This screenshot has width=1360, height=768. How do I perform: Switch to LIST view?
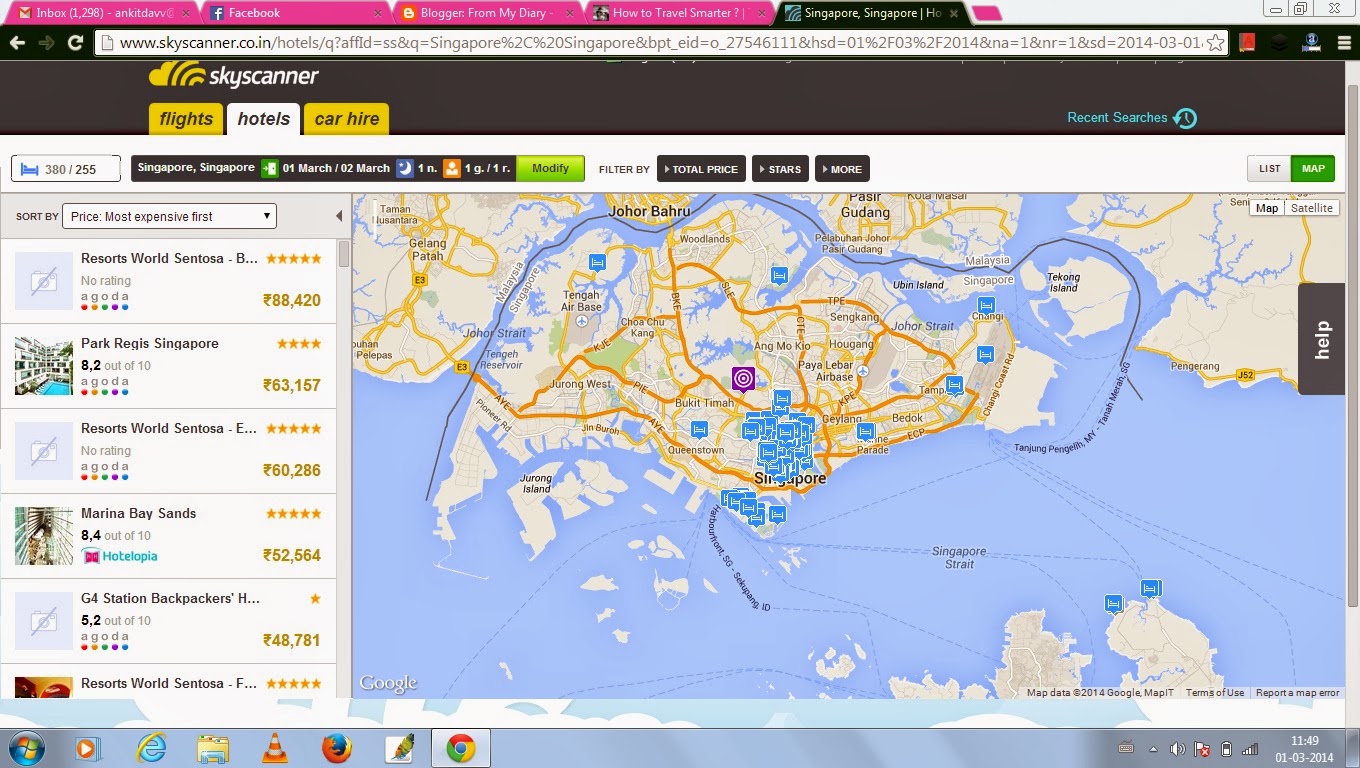(x=1269, y=169)
